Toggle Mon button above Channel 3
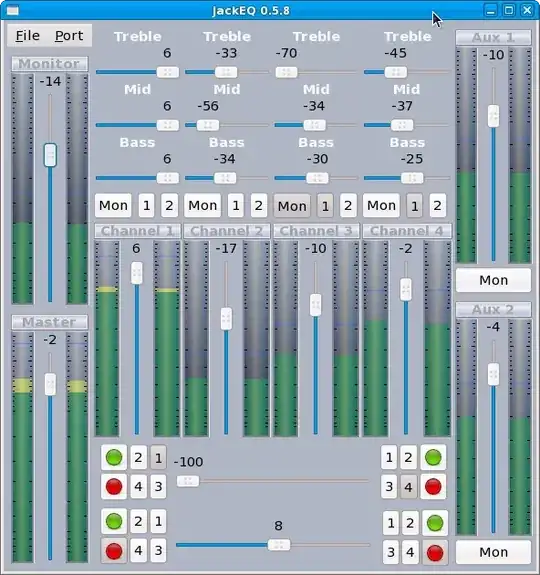 [292, 206]
